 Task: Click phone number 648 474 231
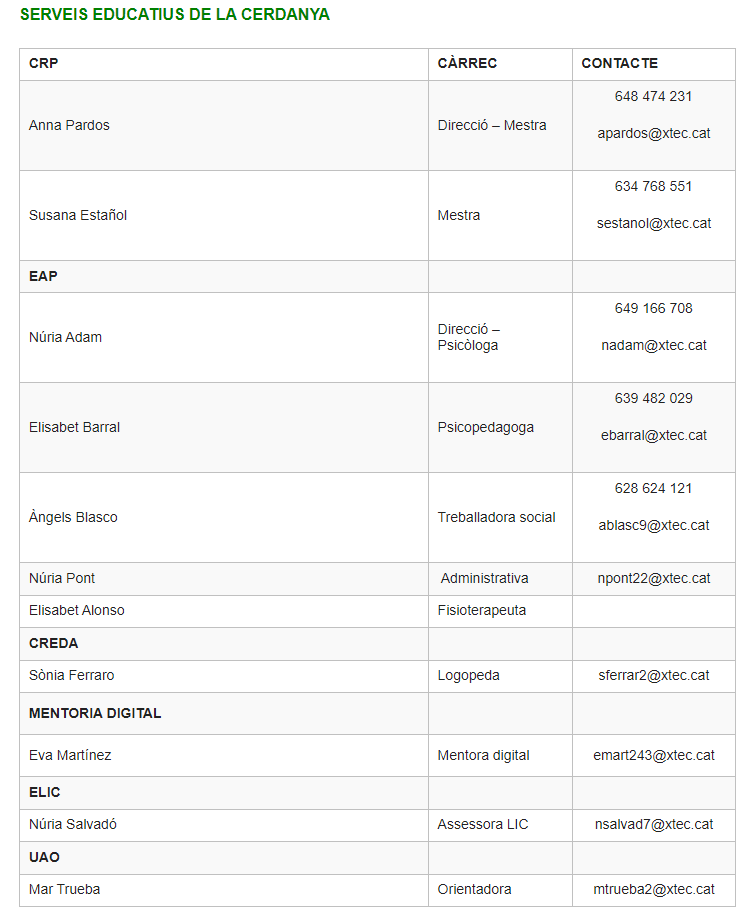pyautogui.click(x=654, y=96)
